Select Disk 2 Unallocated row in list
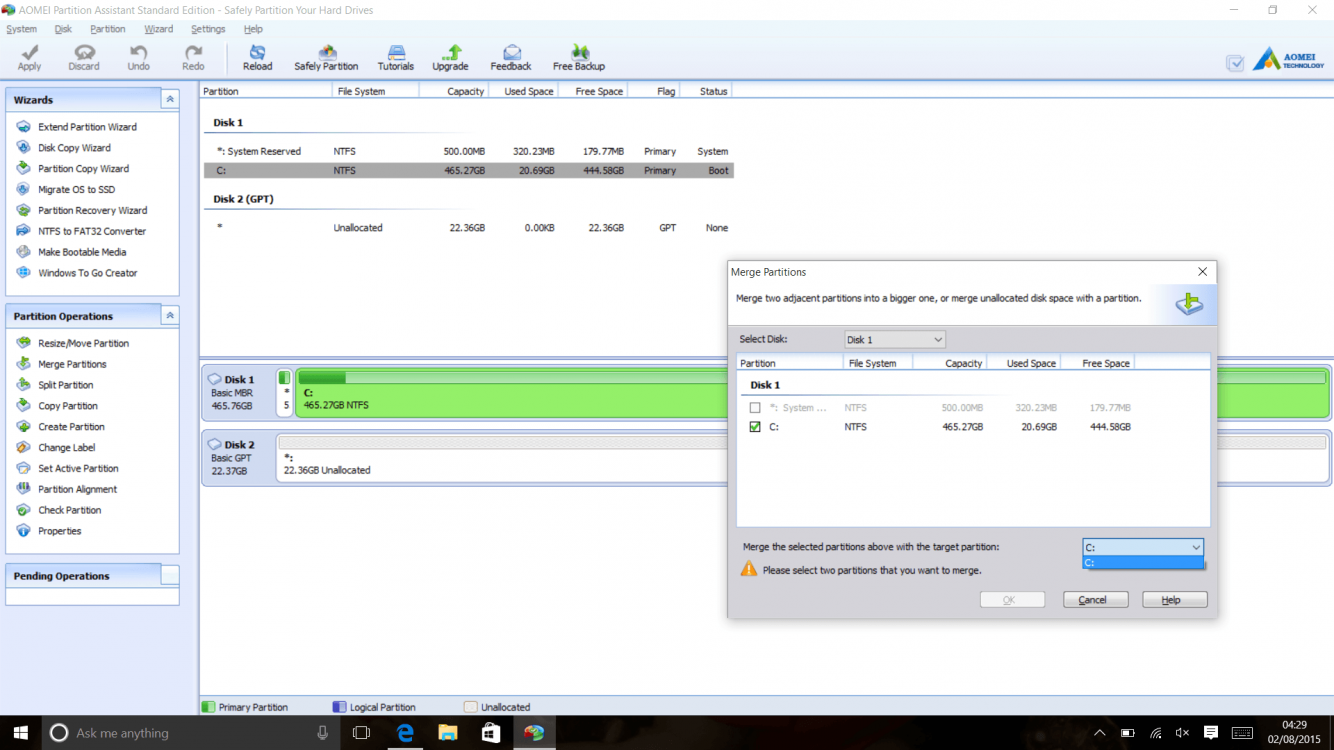Image resolution: width=1334 pixels, height=750 pixels. (468, 228)
